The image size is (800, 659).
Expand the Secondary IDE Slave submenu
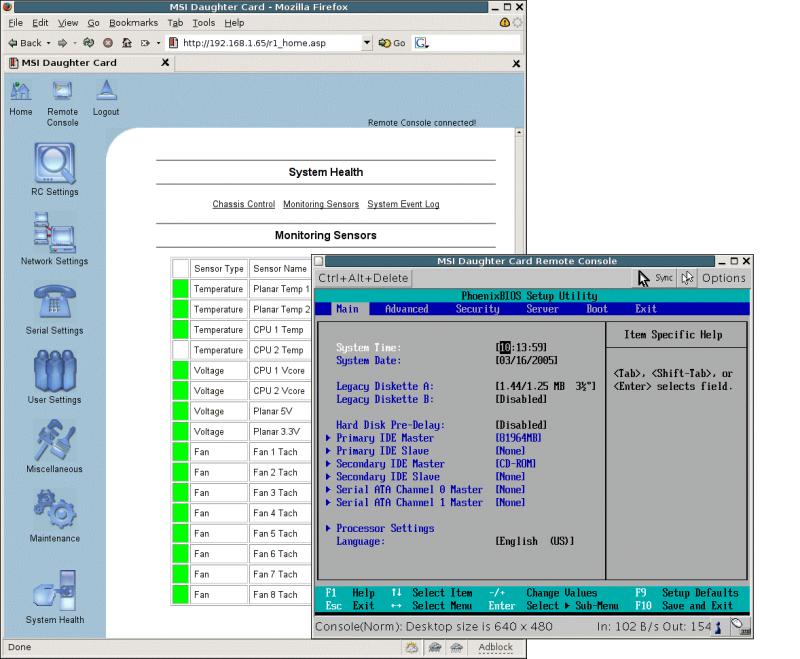329,476
